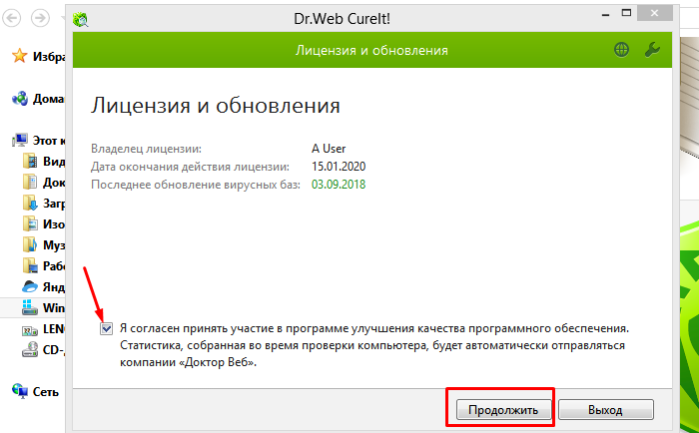Click the Продолжить button

(503, 409)
